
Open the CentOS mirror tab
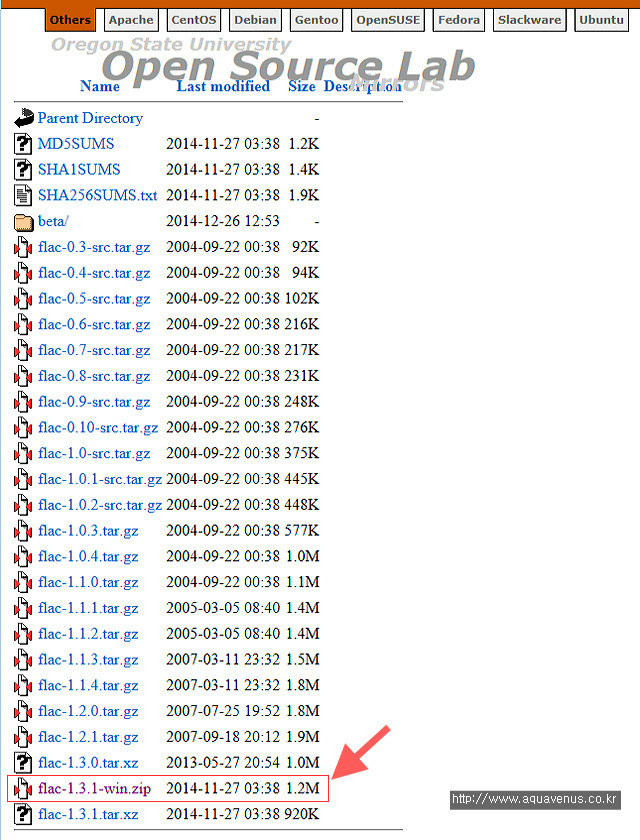(x=194, y=20)
